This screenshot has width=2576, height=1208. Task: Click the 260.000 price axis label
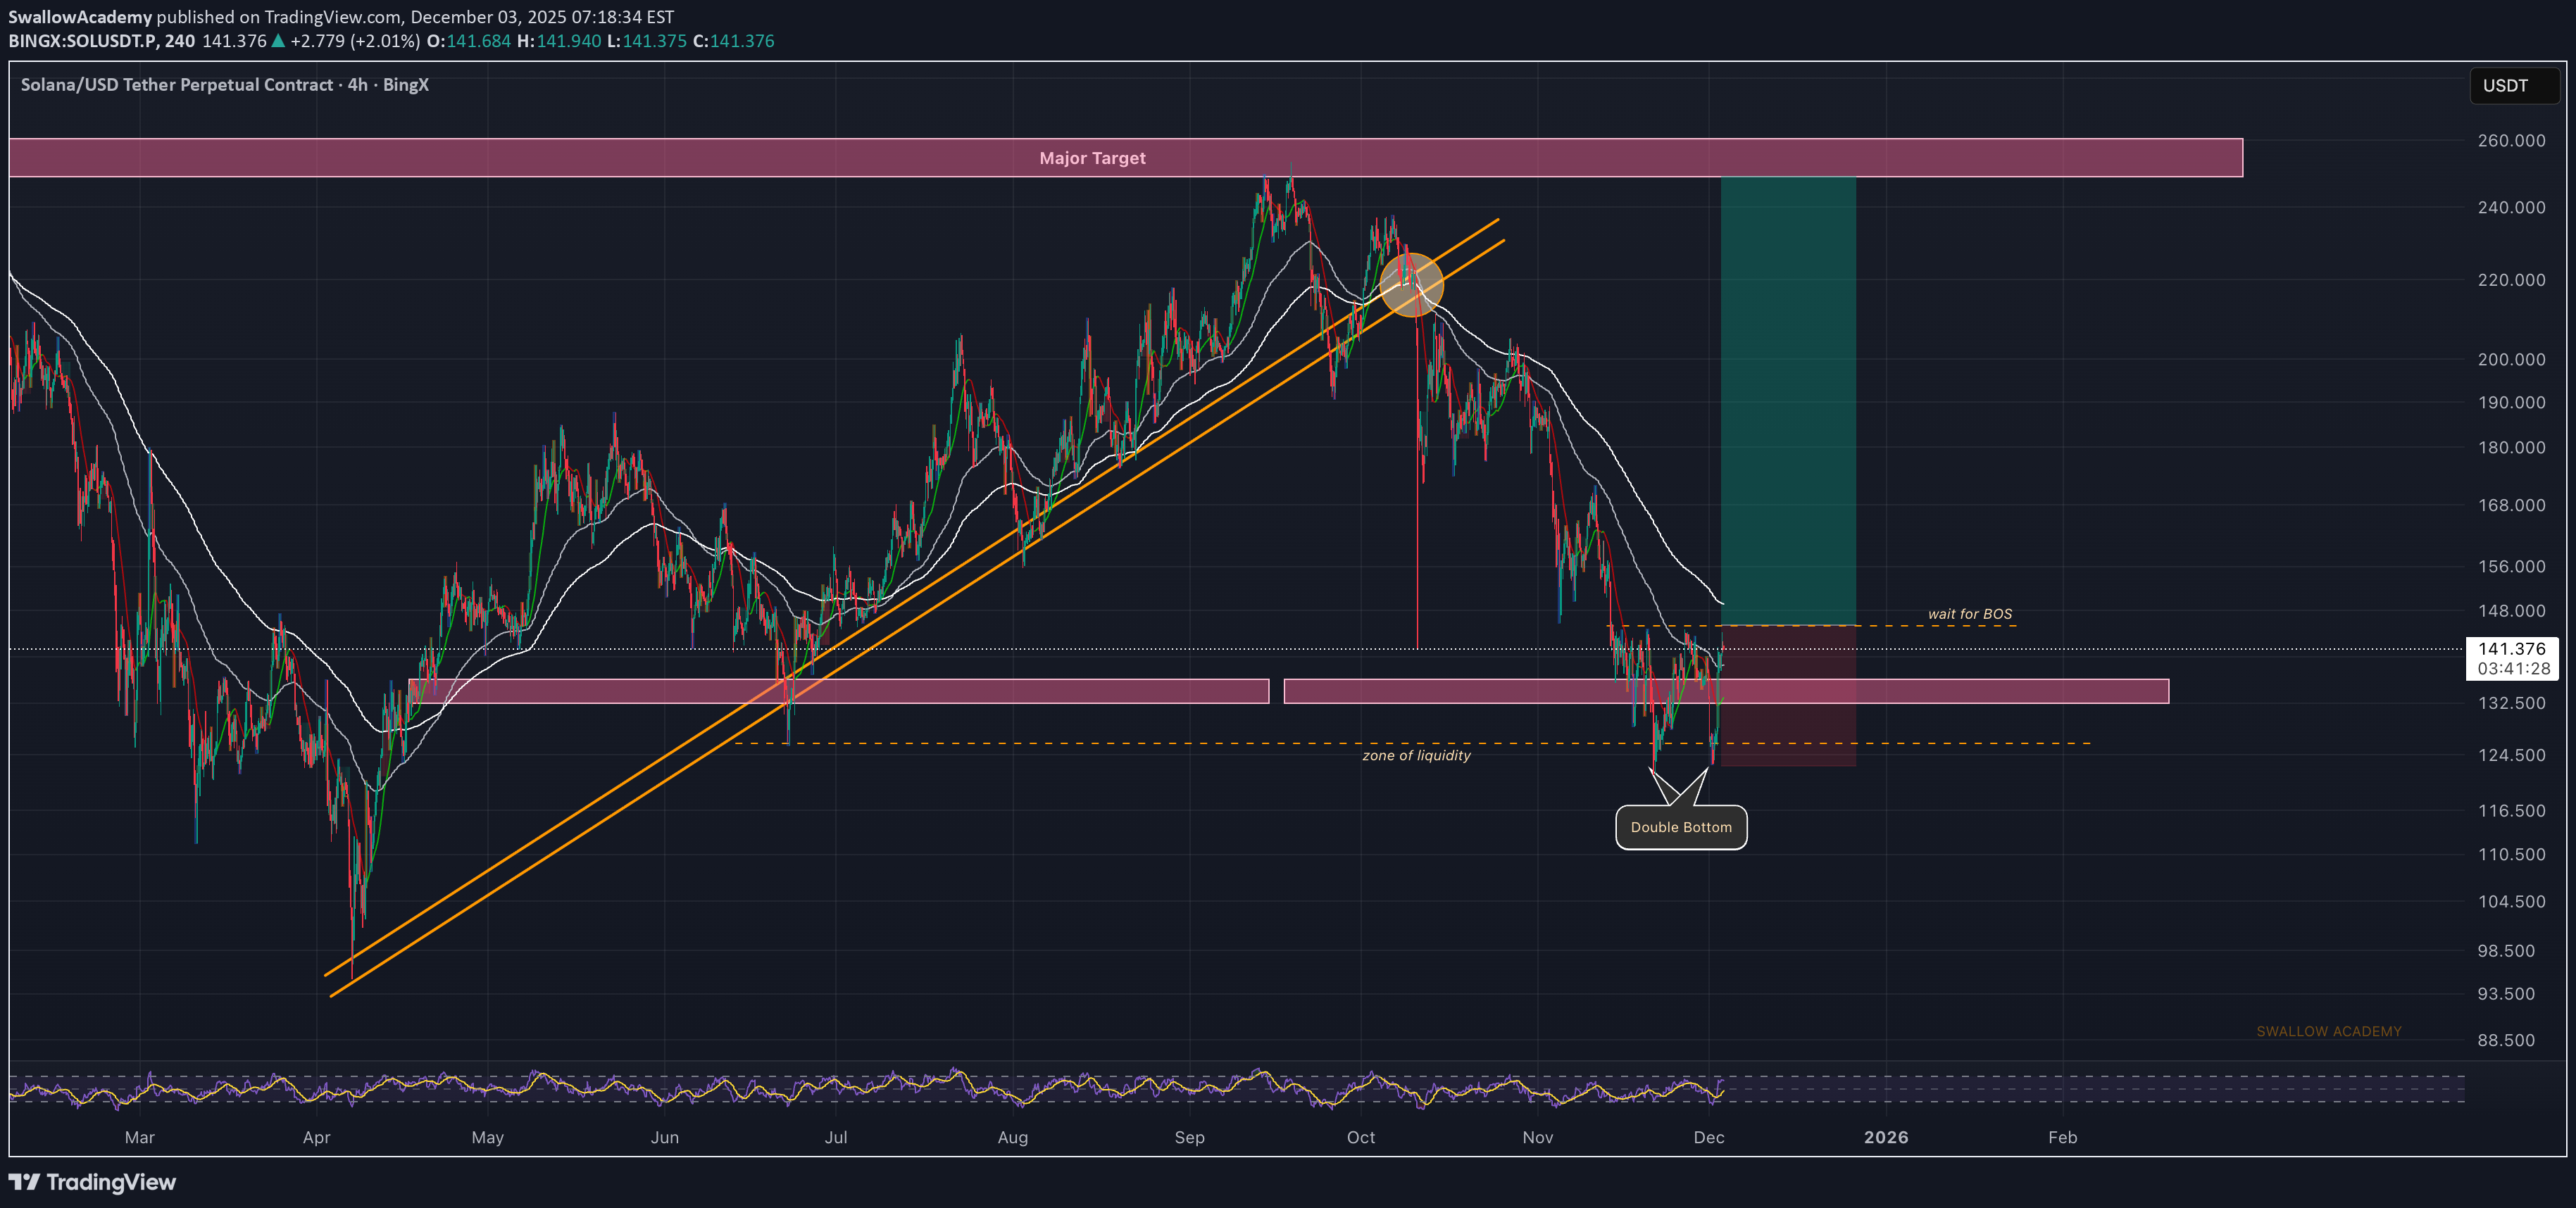point(2511,141)
